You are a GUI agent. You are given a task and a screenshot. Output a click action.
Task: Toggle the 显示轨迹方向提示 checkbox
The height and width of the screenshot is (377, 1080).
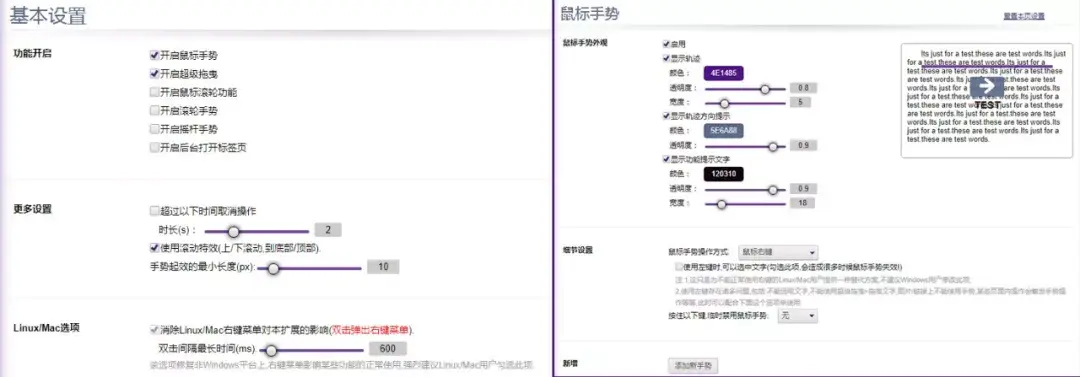(665, 116)
